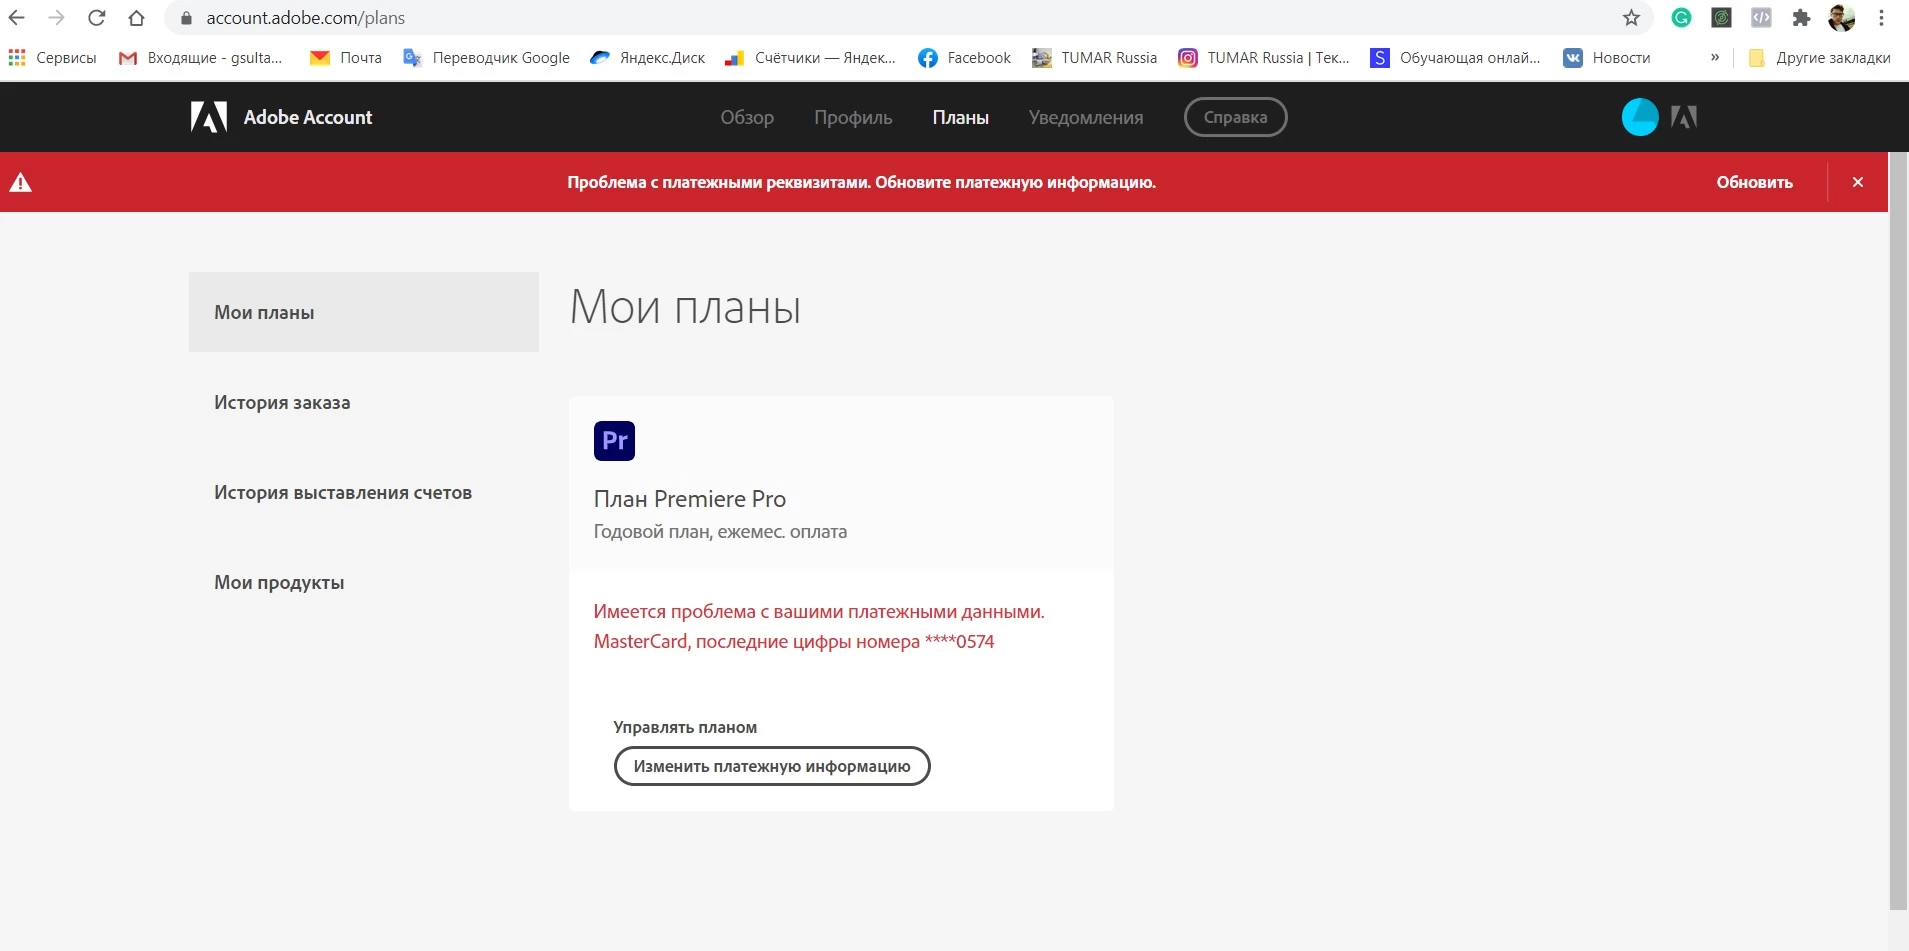Viewport: 1909px width, 951px height.
Task: Open Другие закладки folder
Action: (x=1820, y=58)
